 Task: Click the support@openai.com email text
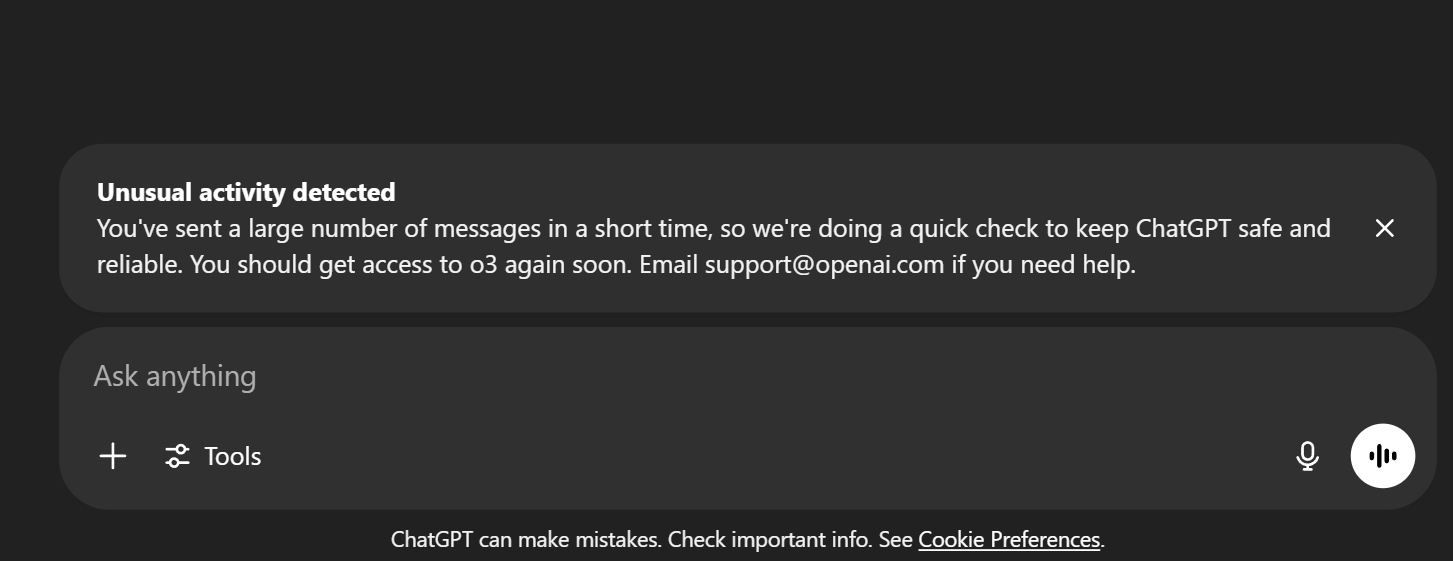824,265
